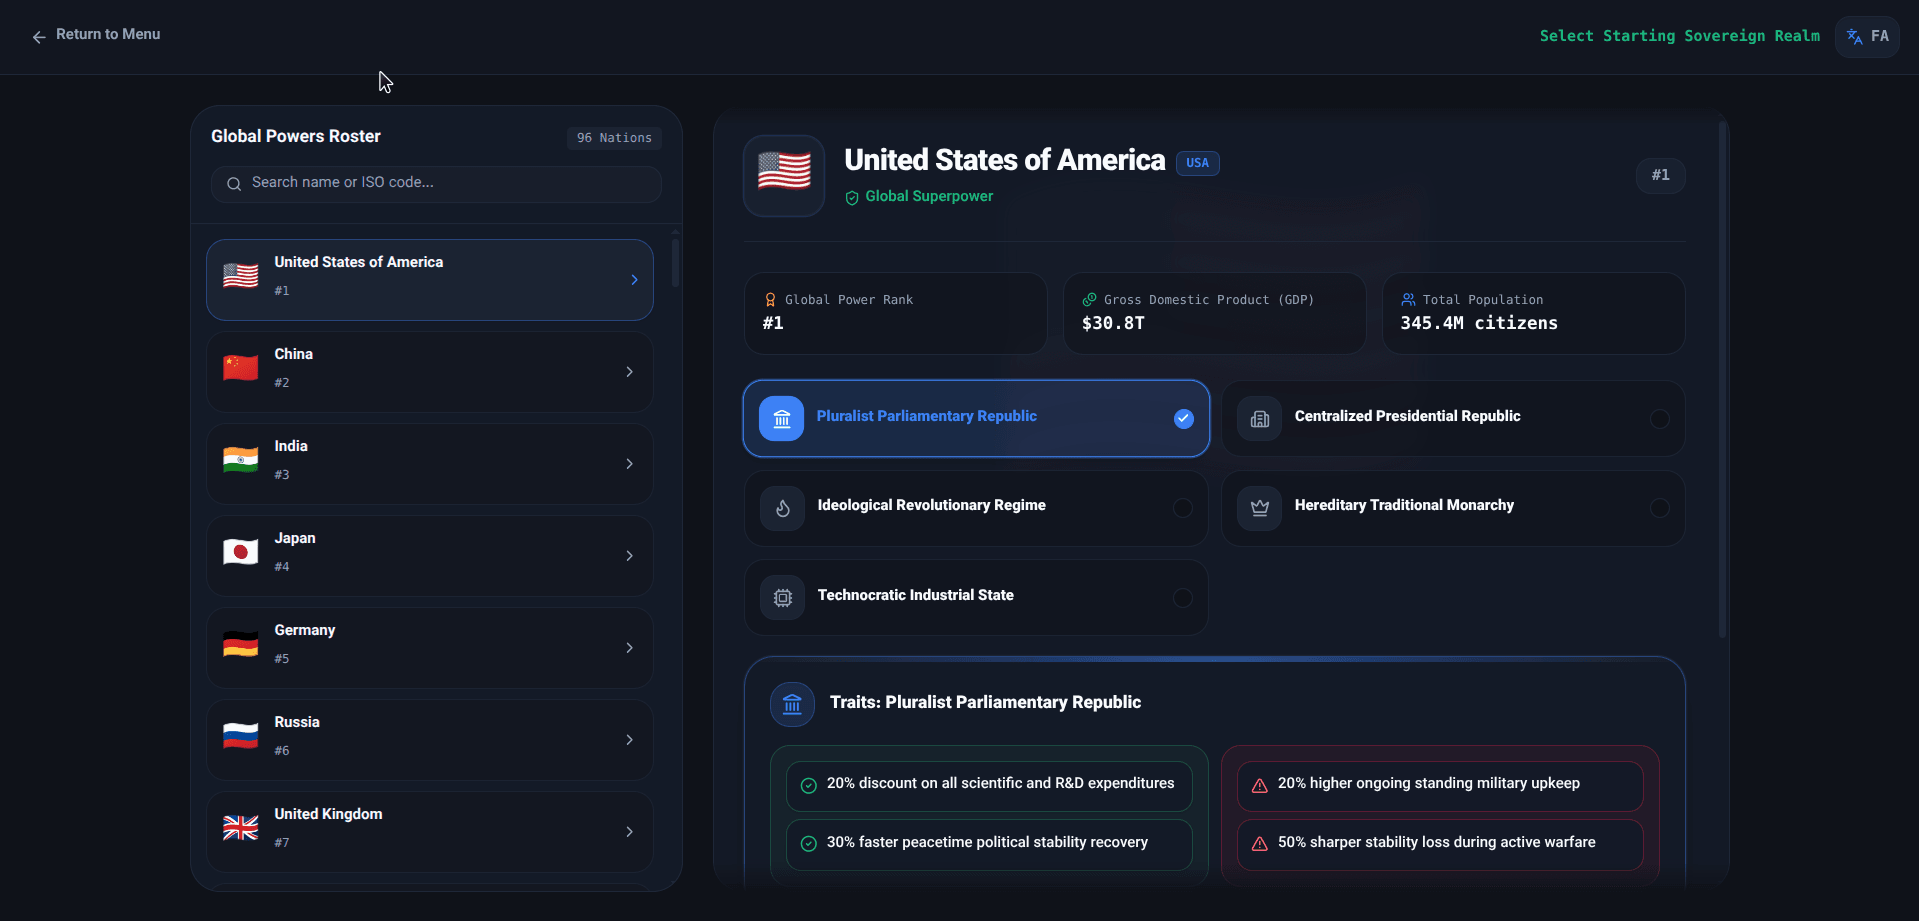Open the India row chevron
The width and height of the screenshot is (1919, 921).
[629, 464]
